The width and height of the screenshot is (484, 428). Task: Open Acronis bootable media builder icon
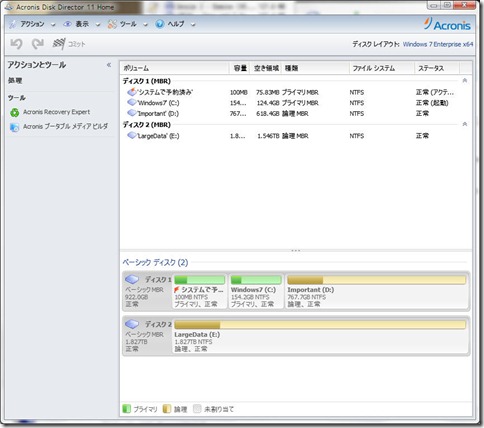point(14,127)
